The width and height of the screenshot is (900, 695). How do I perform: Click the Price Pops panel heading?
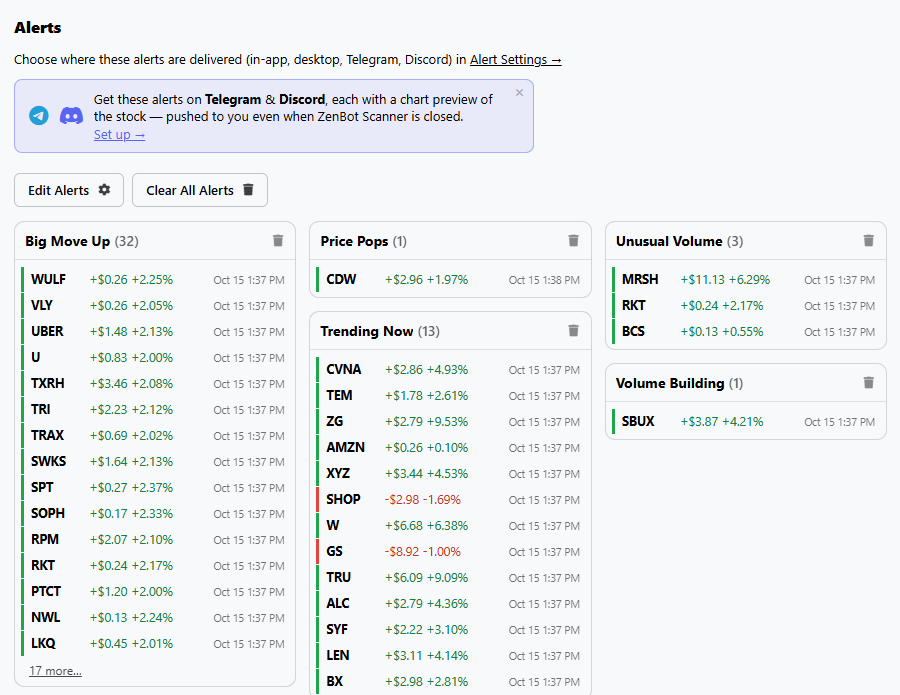click(x=354, y=241)
